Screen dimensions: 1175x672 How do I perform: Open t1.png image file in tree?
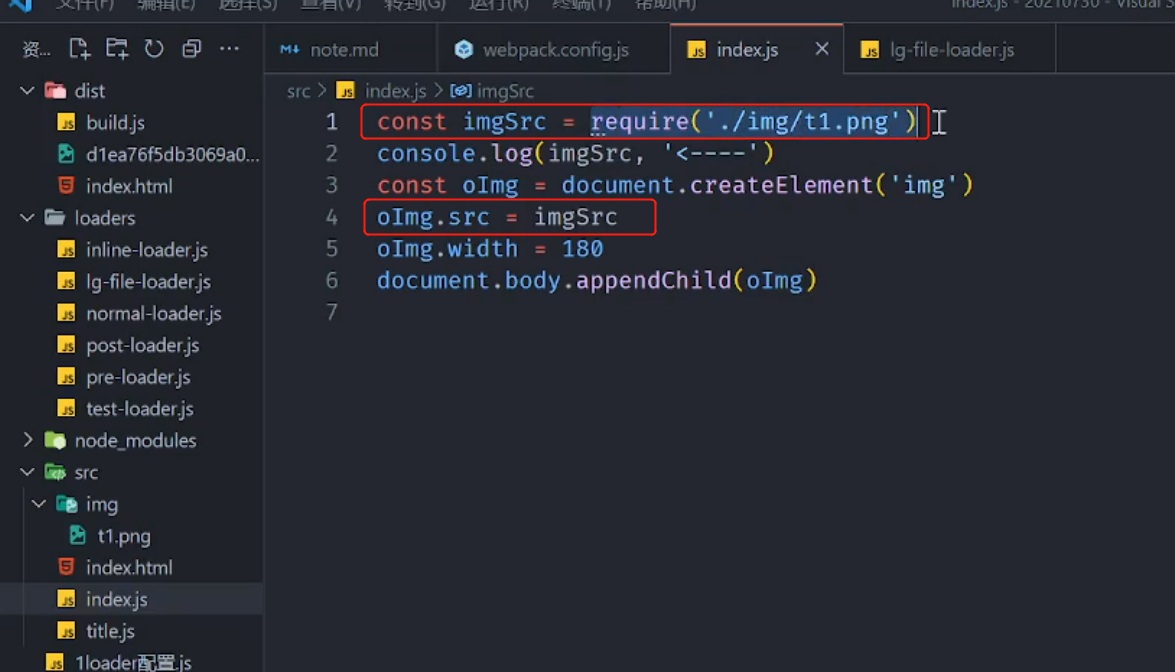[123, 536]
